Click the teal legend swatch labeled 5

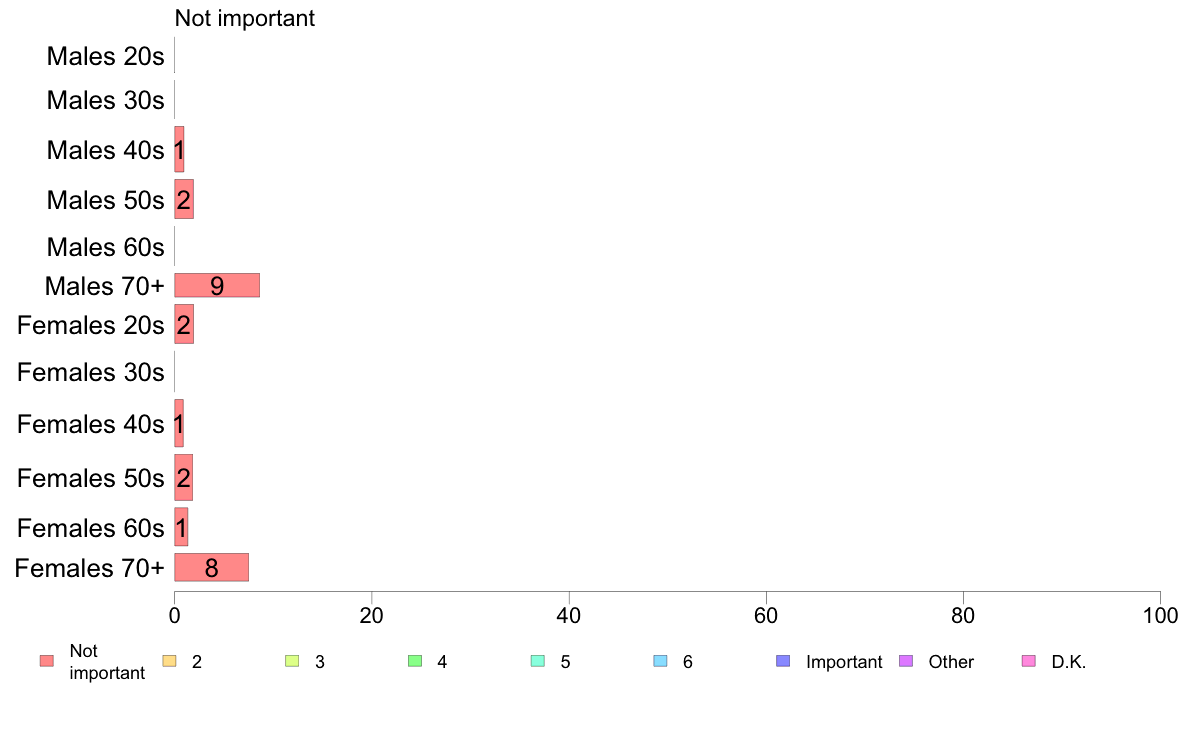(538, 661)
